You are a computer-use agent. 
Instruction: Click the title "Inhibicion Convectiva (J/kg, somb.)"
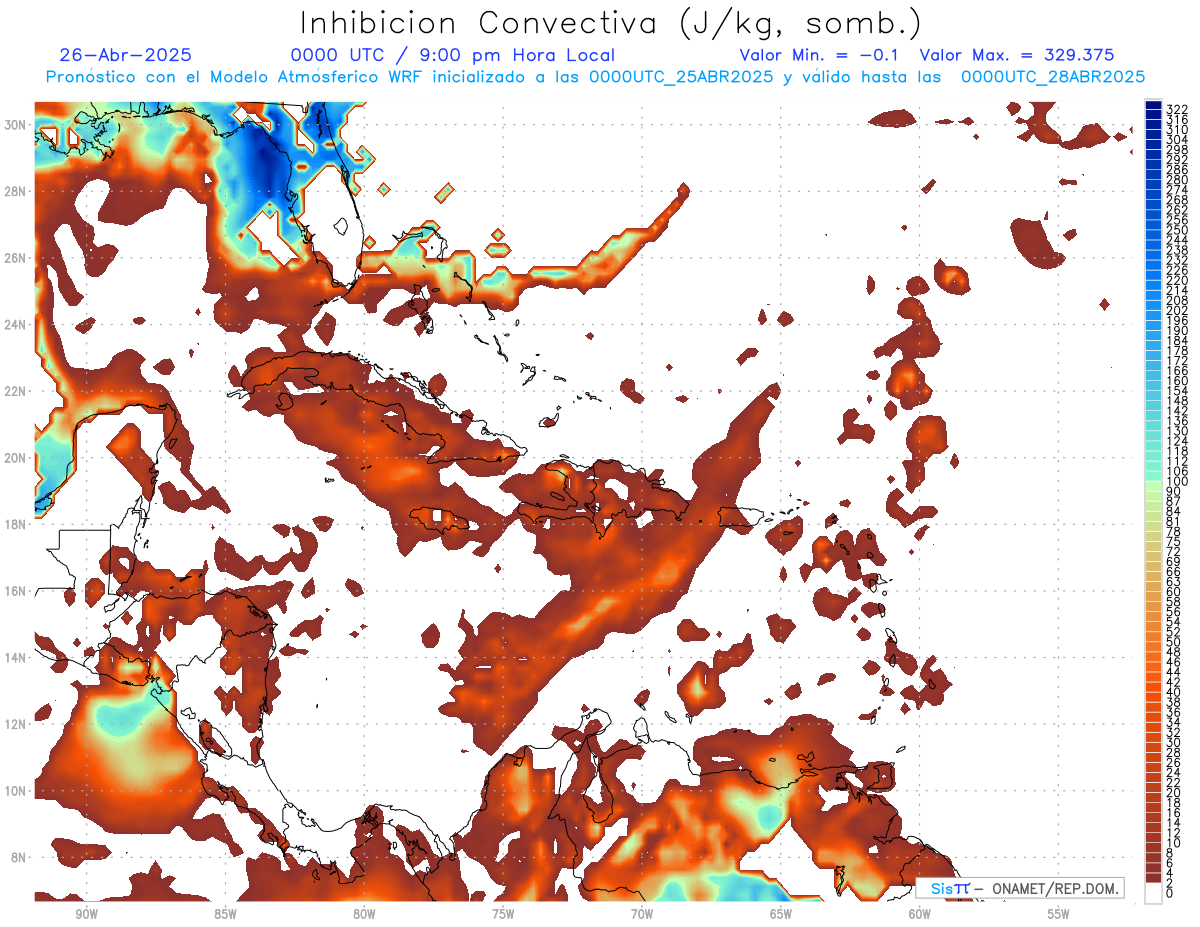pyautogui.click(x=611, y=24)
